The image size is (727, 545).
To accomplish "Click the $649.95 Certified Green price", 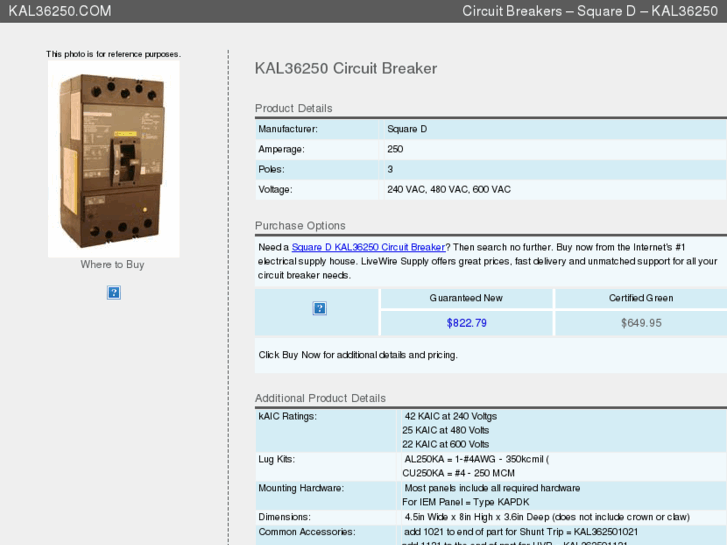I will pyautogui.click(x=641, y=323).
